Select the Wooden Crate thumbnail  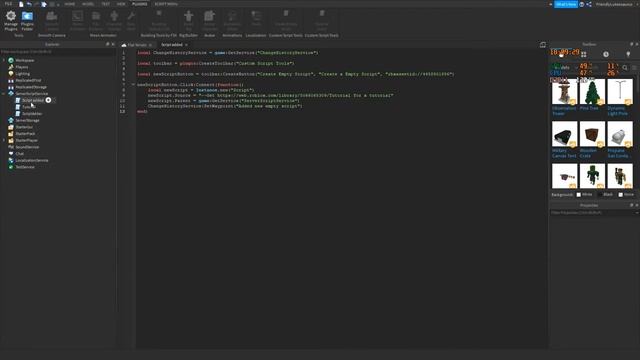click(x=592, y=134)
